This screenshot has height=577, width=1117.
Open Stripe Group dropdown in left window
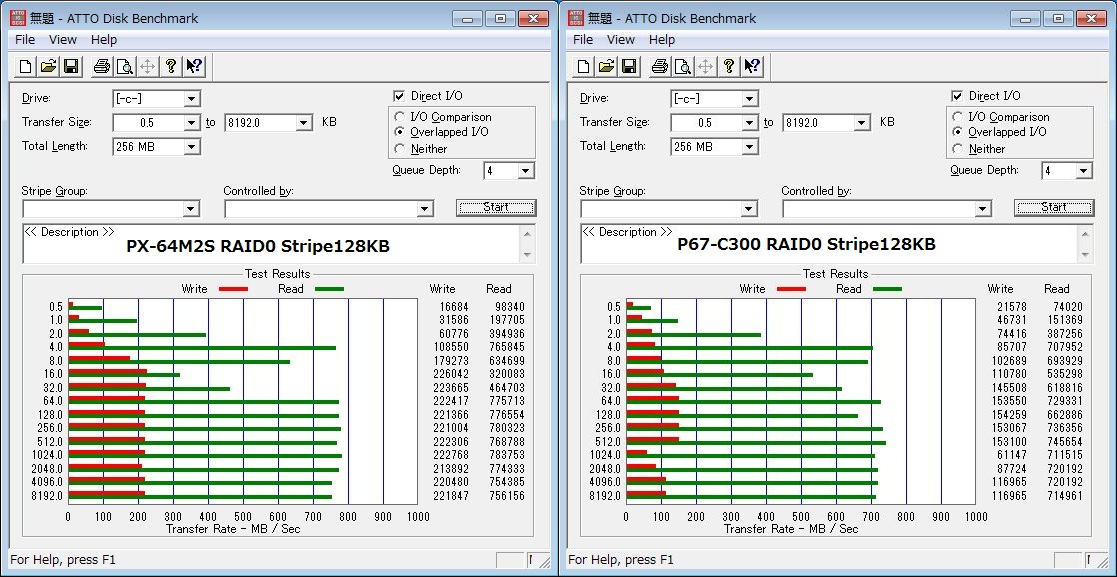[191, 209]
